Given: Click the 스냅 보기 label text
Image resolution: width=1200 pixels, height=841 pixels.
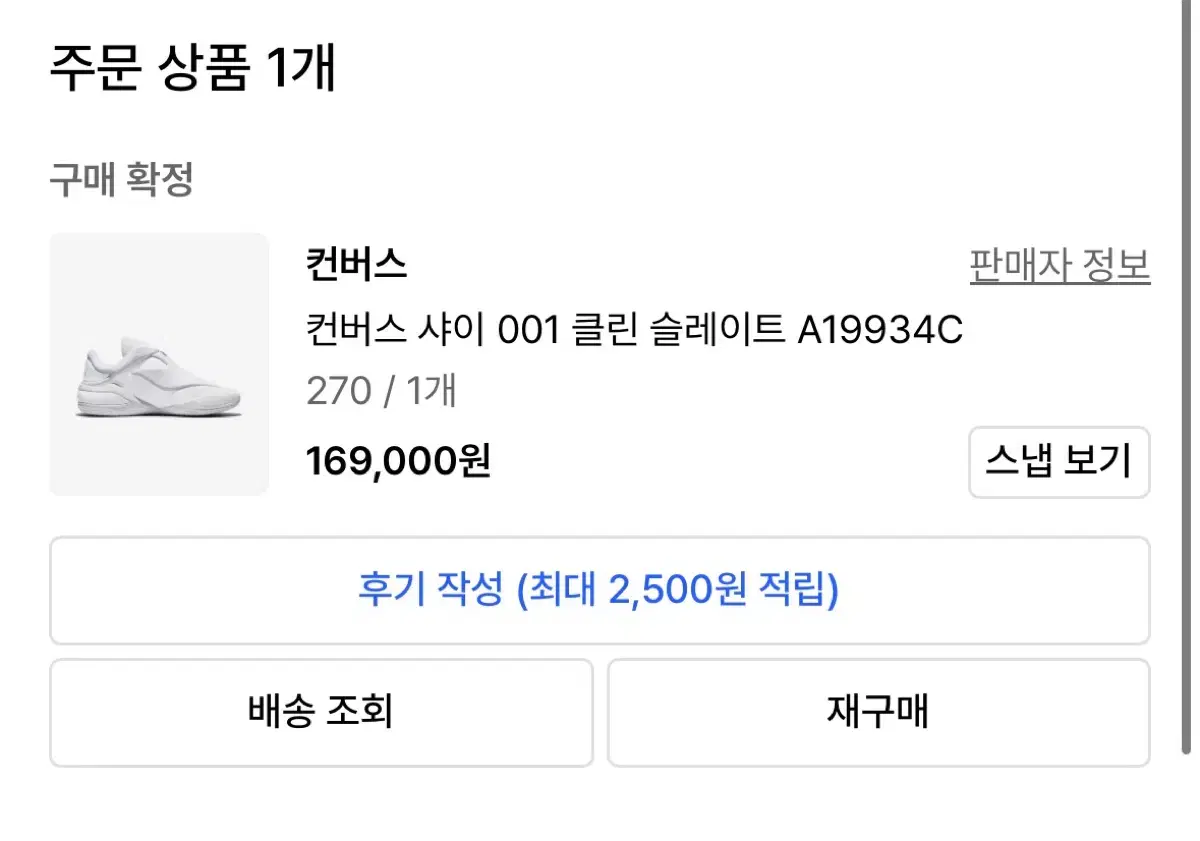Looking at the screenshot, I should click(1059, 462).
